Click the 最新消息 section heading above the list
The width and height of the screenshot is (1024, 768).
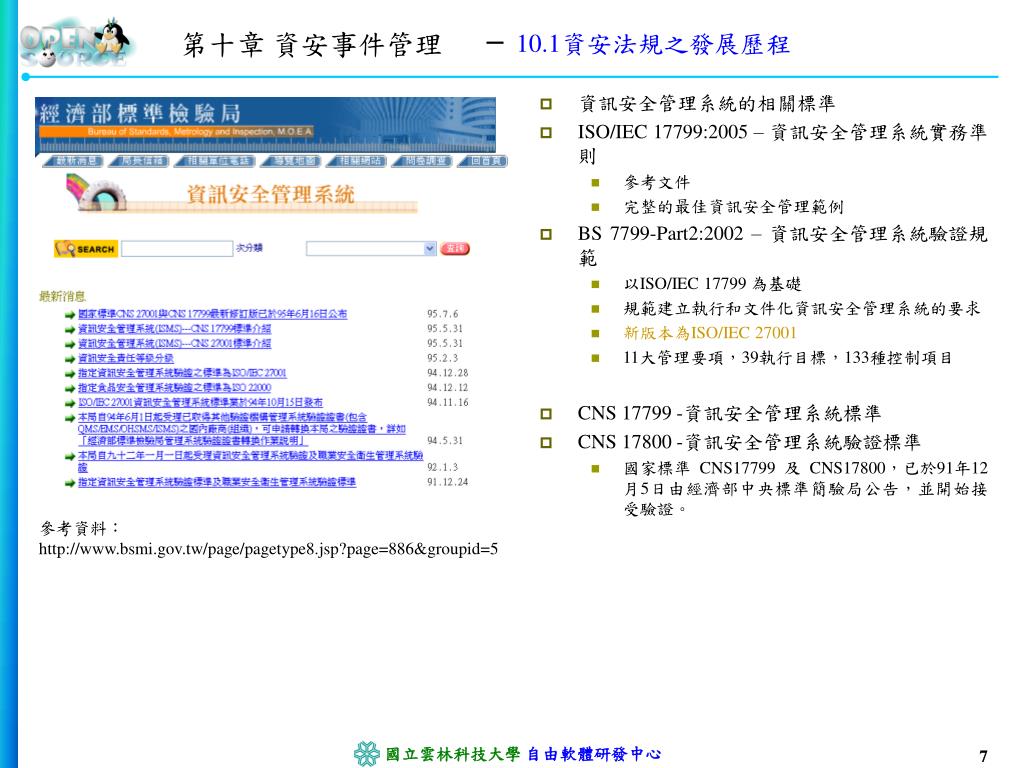(62, 296)
